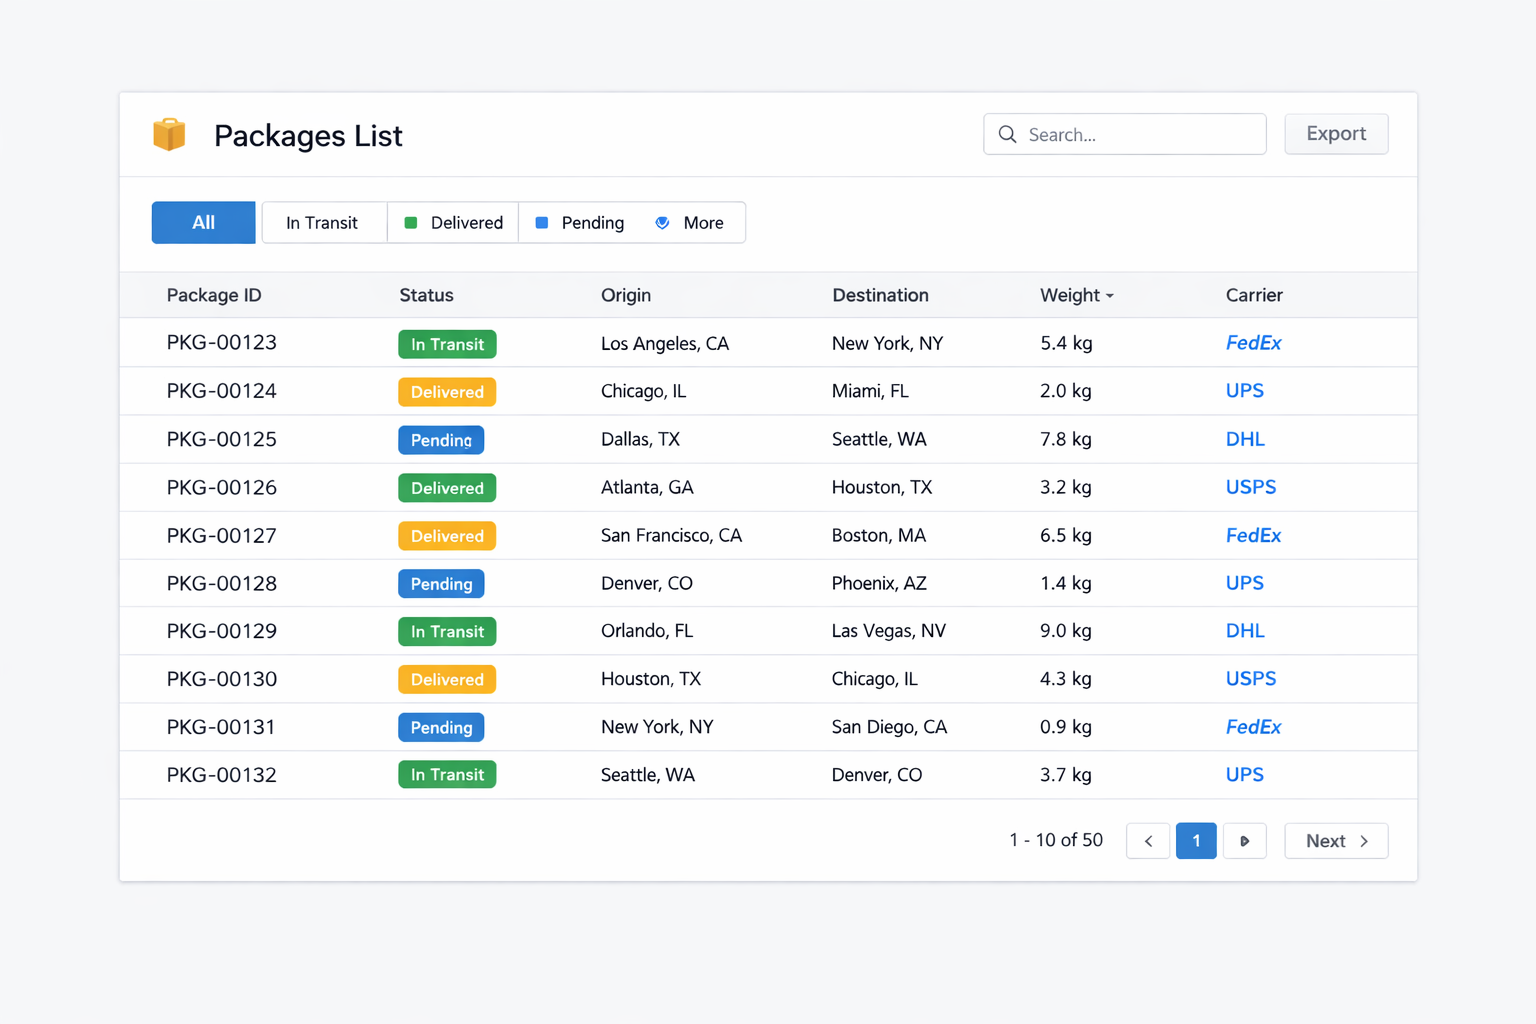Open the DHL carrier link for PKG-00125
The height and width of the screenshot is (1024, 1536).
(1245, 439)
